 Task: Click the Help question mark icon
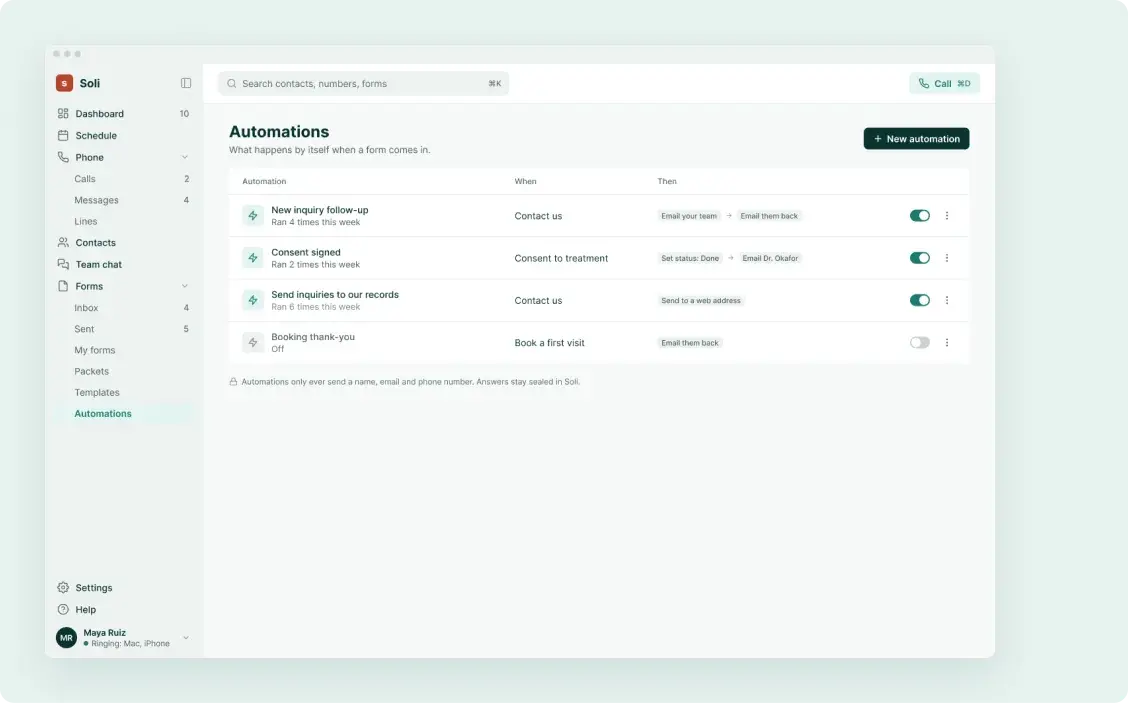tap(63, 609)
